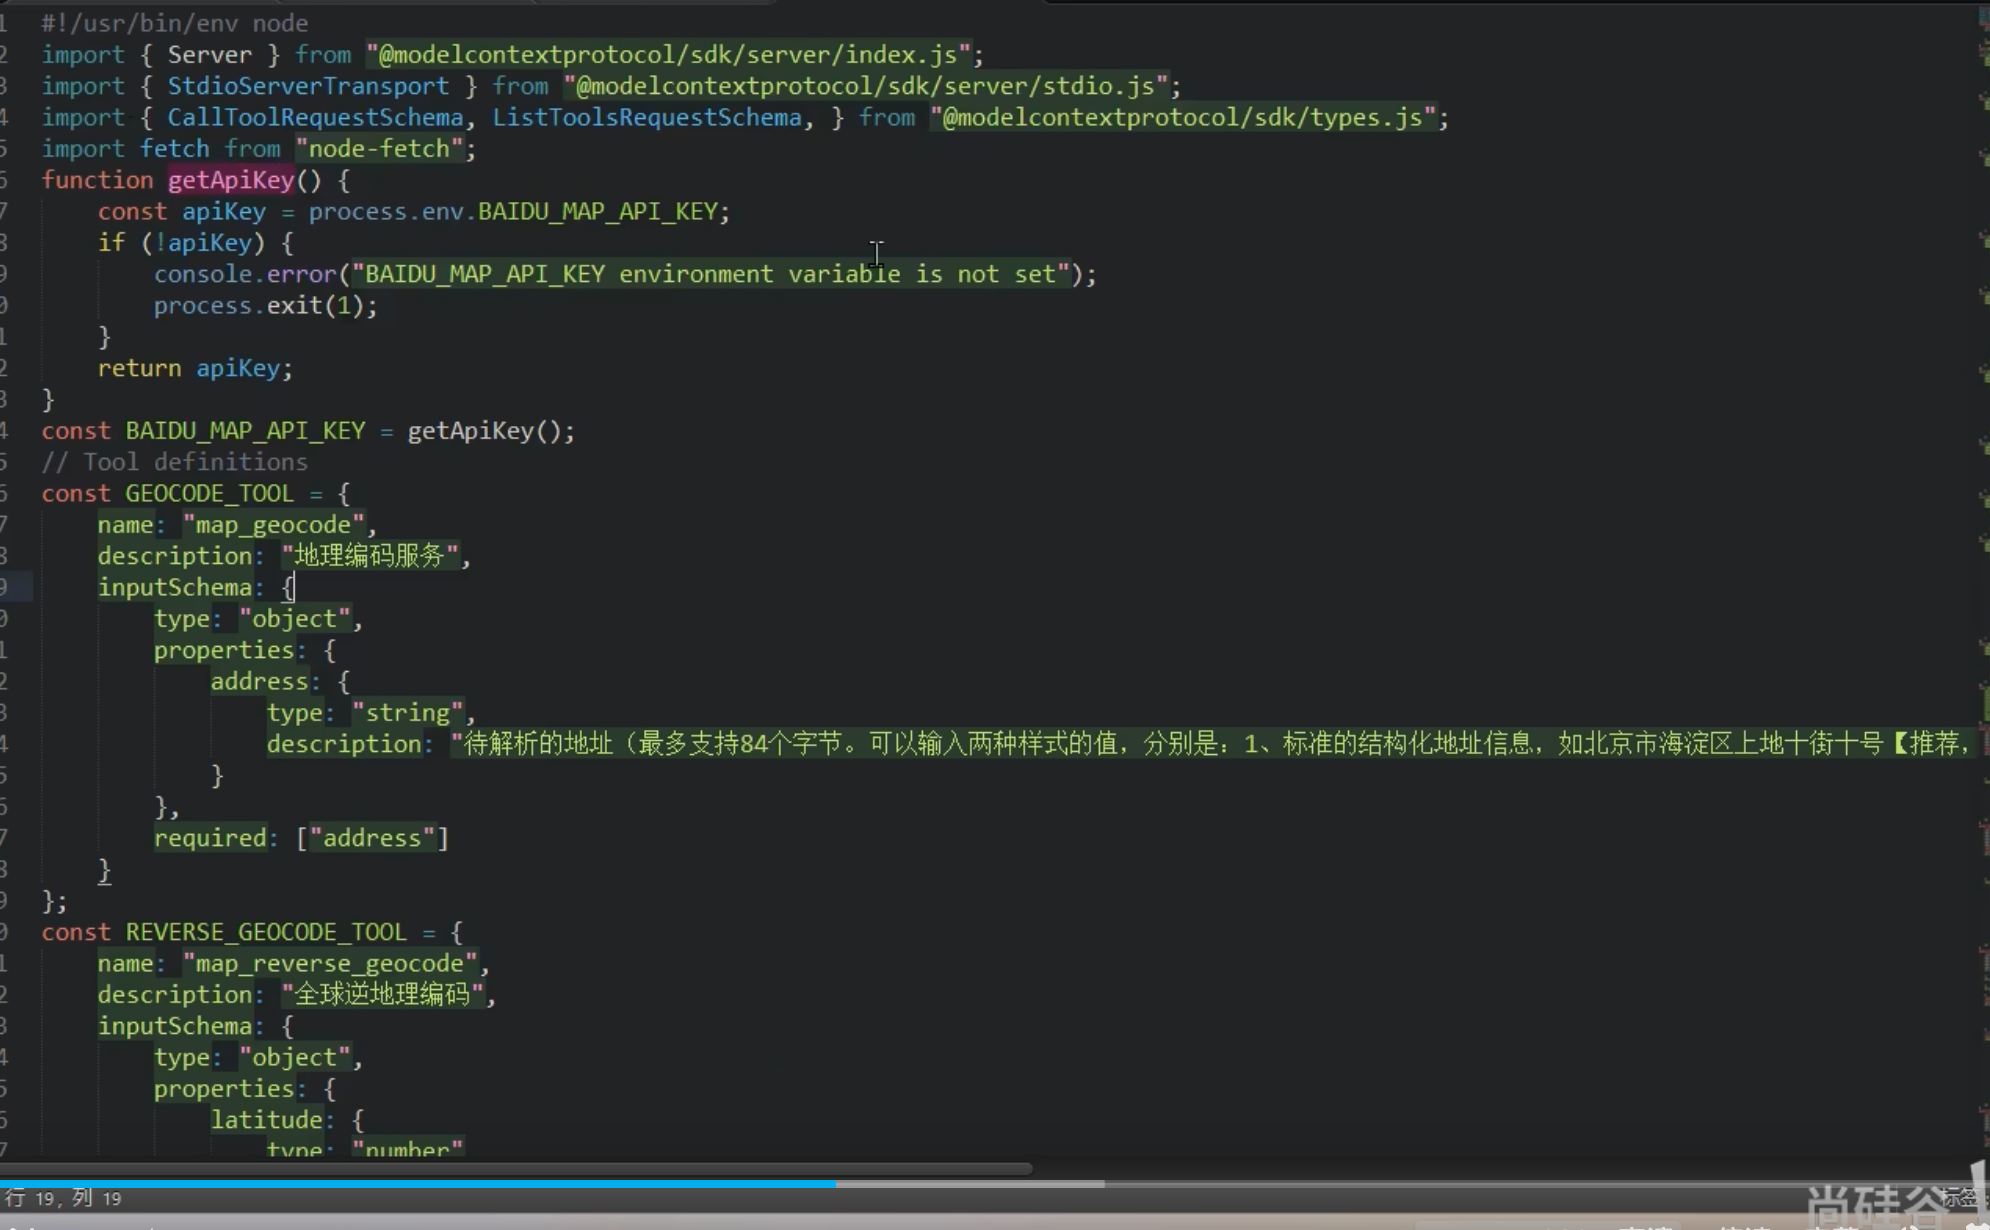Click the StdioServerTransport import identifier
Viewport: 1990px width, 1230px height.
pyautogui.click(x=307, y=86)
